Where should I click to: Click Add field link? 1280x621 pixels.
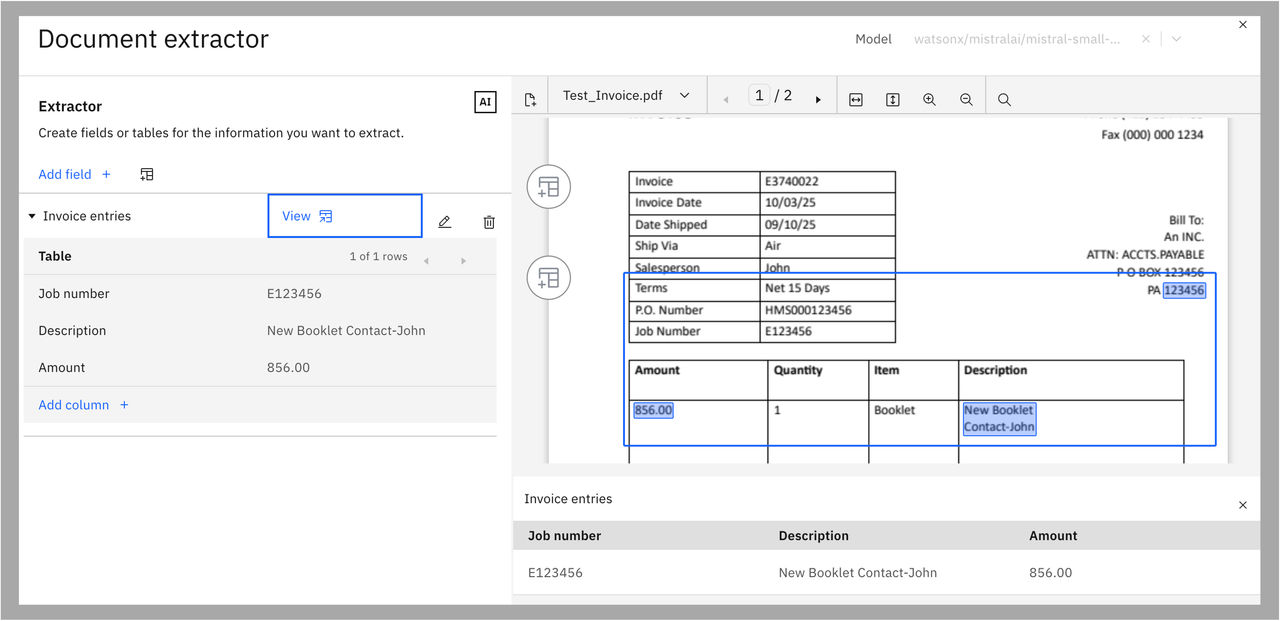75,174
